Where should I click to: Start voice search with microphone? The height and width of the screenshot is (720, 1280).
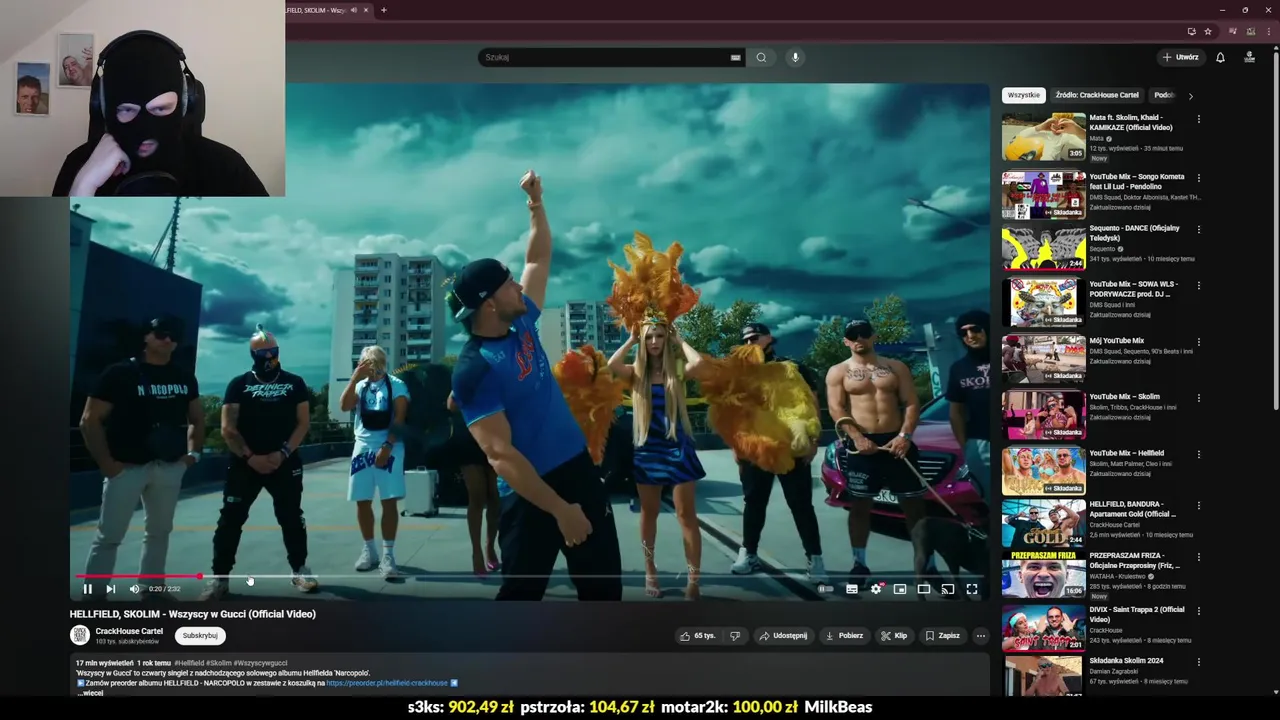796,57
